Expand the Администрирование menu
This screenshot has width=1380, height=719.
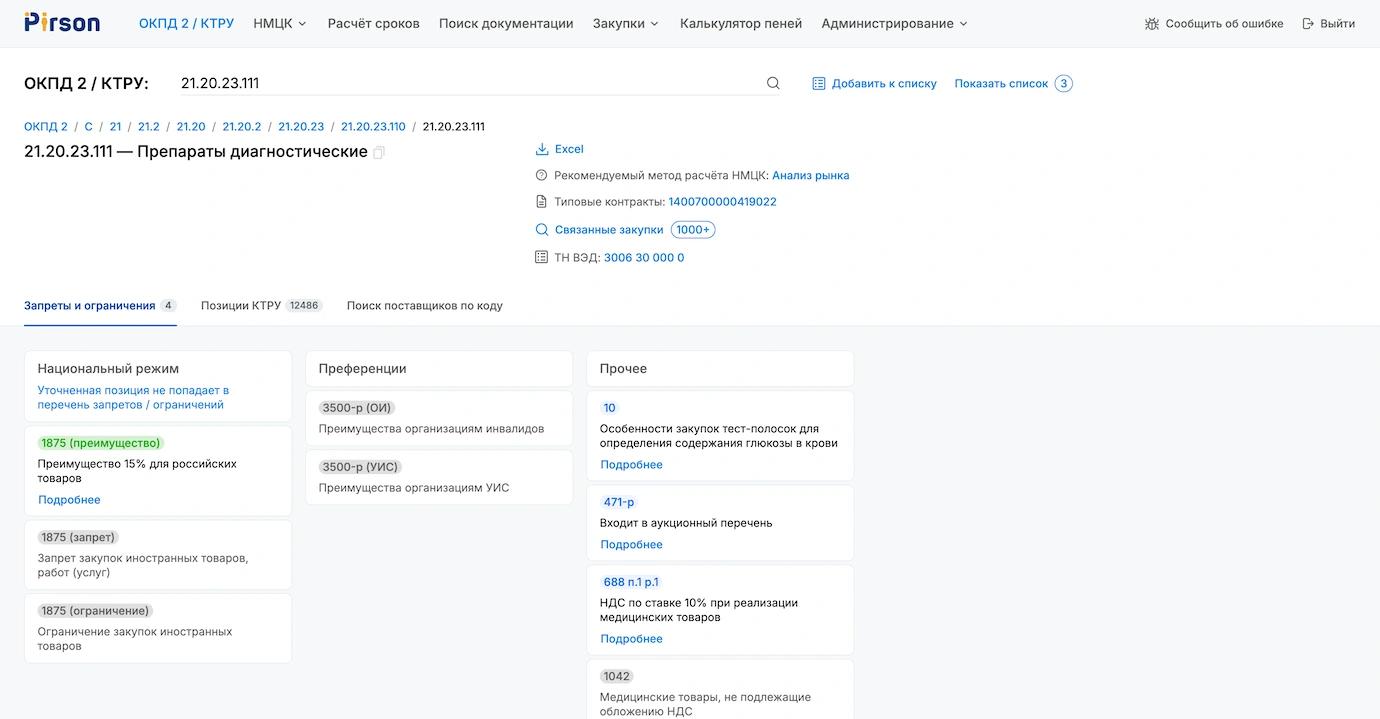894,24
